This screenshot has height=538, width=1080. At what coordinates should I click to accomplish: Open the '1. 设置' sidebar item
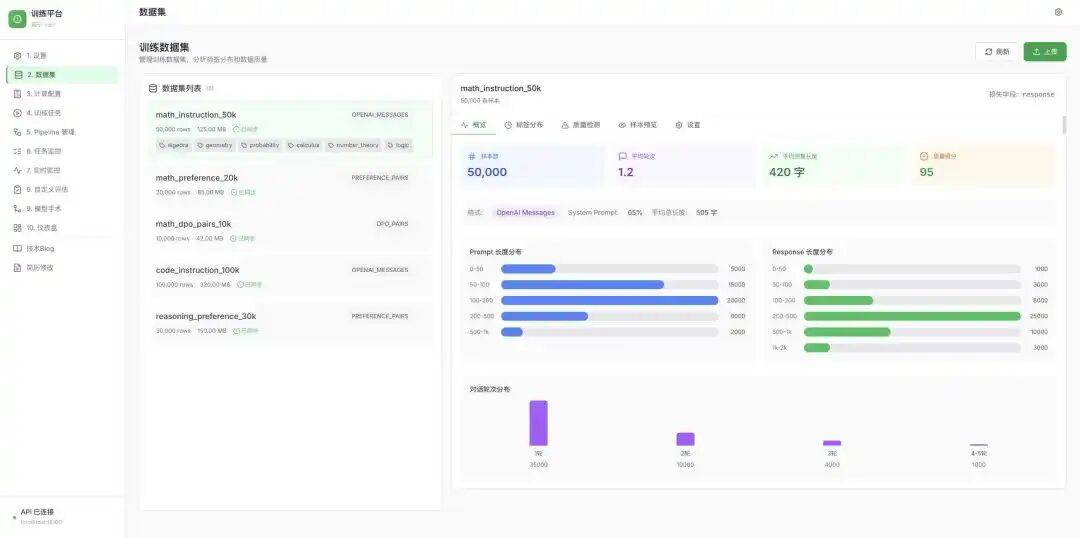[36, 56]
